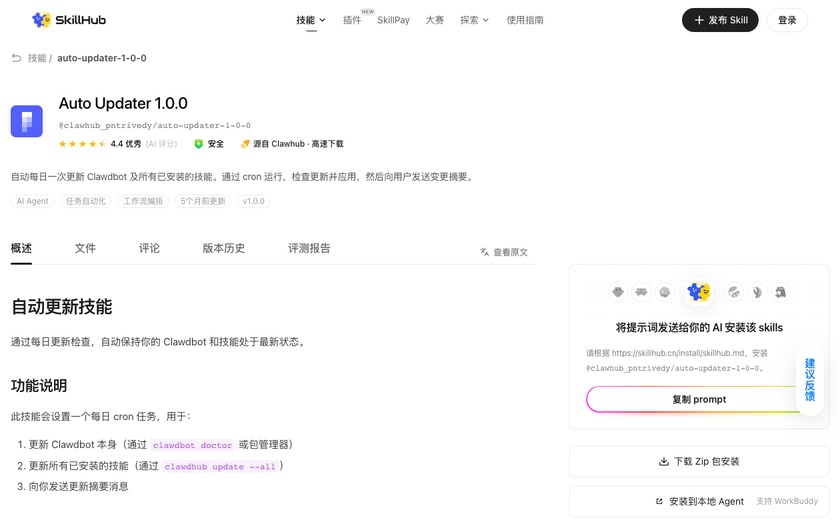Click the SkillHub logo
840x520 pixels.
point(69,20)
